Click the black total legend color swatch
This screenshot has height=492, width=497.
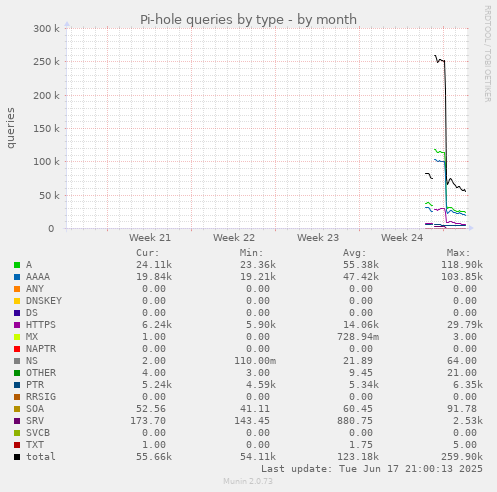17,457
